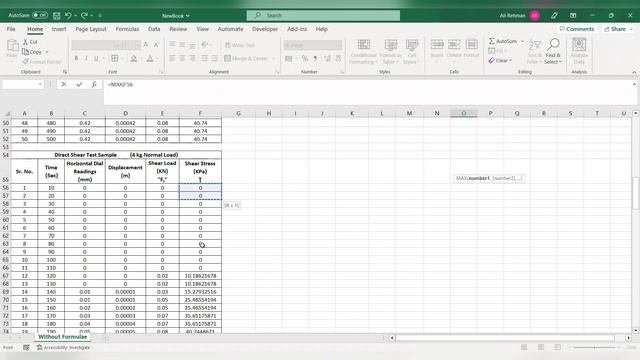Click the Fill Color bucket swatch
The height and width of the screenshot is (360, 640).
pos(133,58)
